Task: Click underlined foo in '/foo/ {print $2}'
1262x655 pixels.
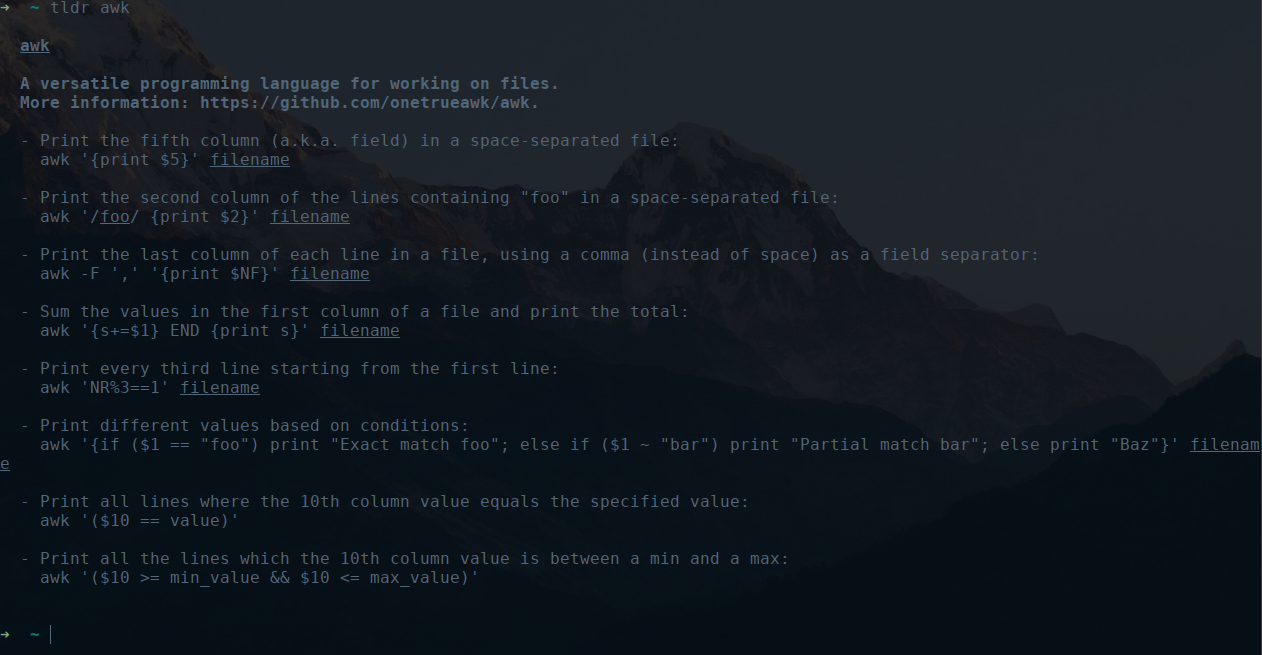Action: click(x=115, y=217)
